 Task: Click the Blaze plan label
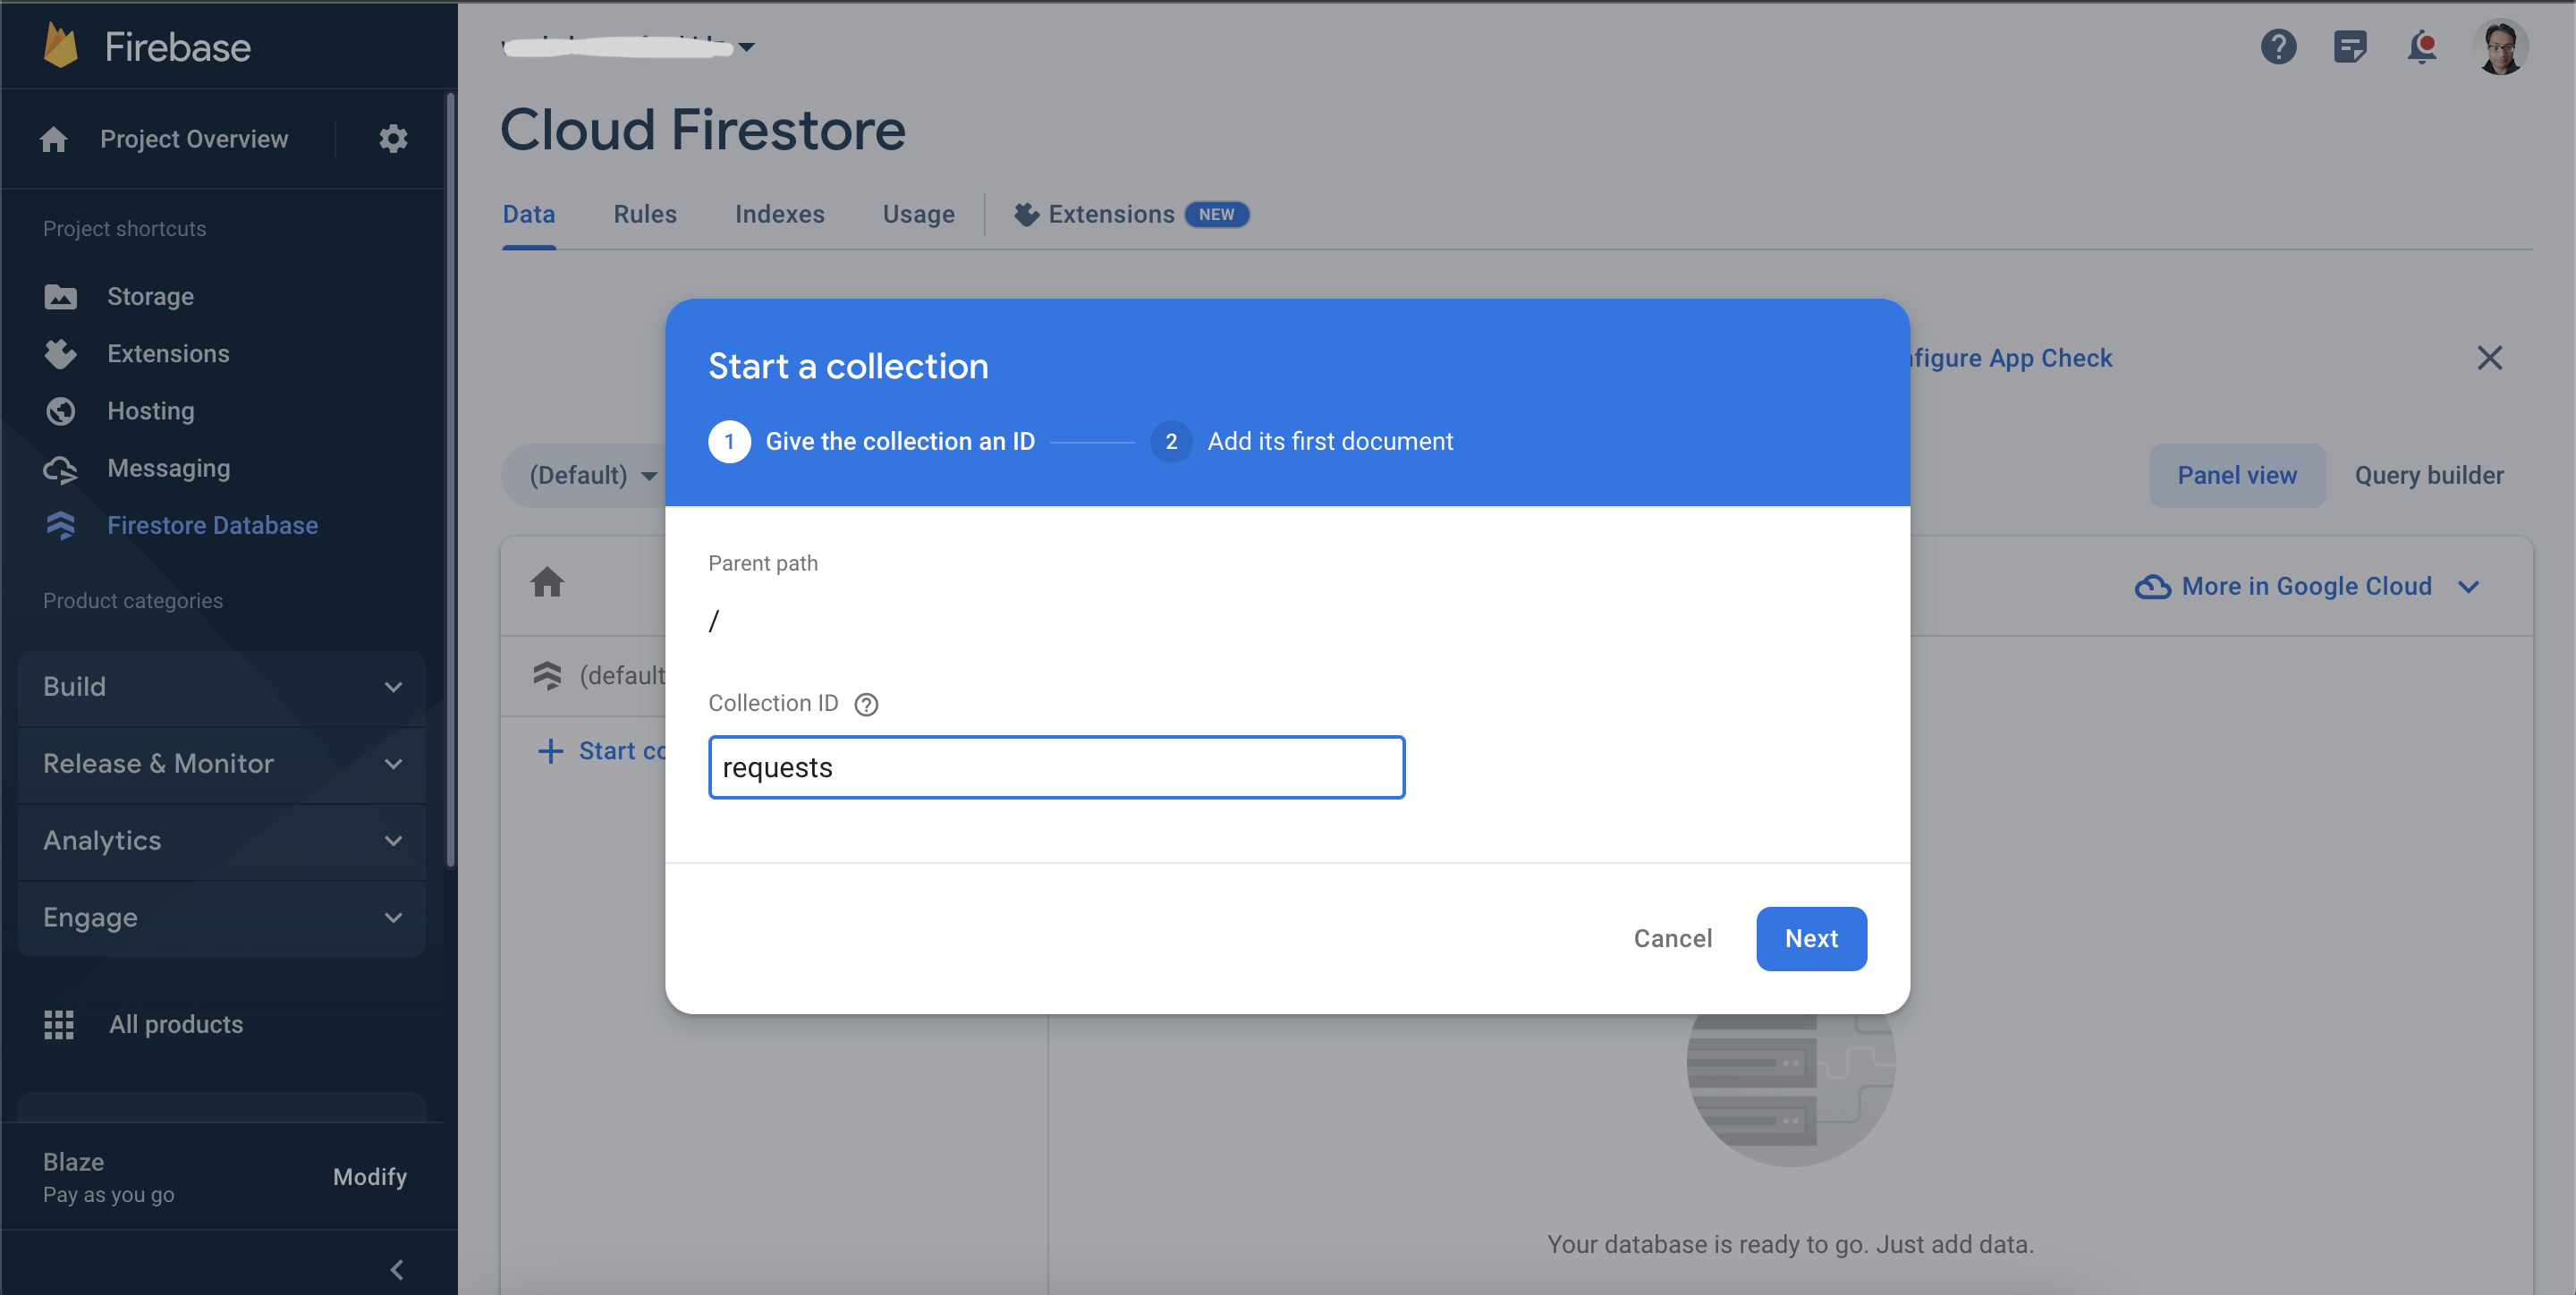coord(73,1162)
